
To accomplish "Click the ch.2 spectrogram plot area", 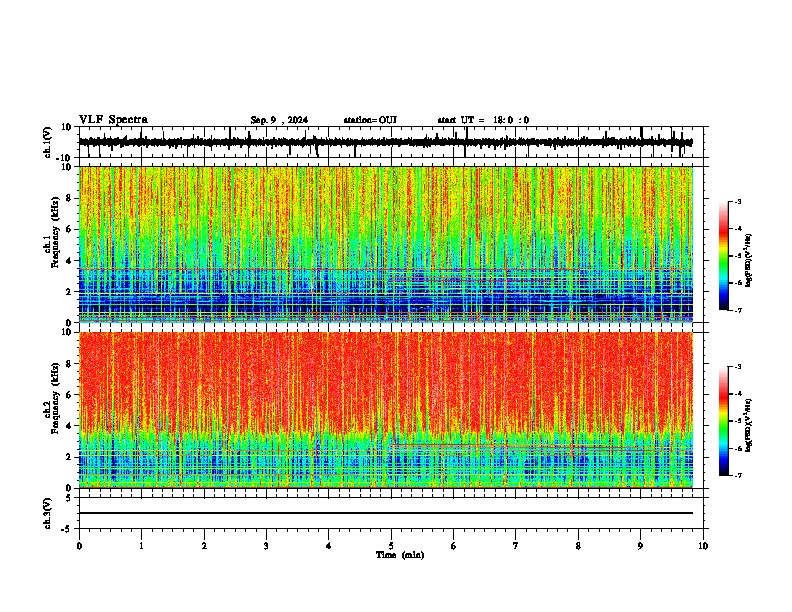I will [385, 410].
